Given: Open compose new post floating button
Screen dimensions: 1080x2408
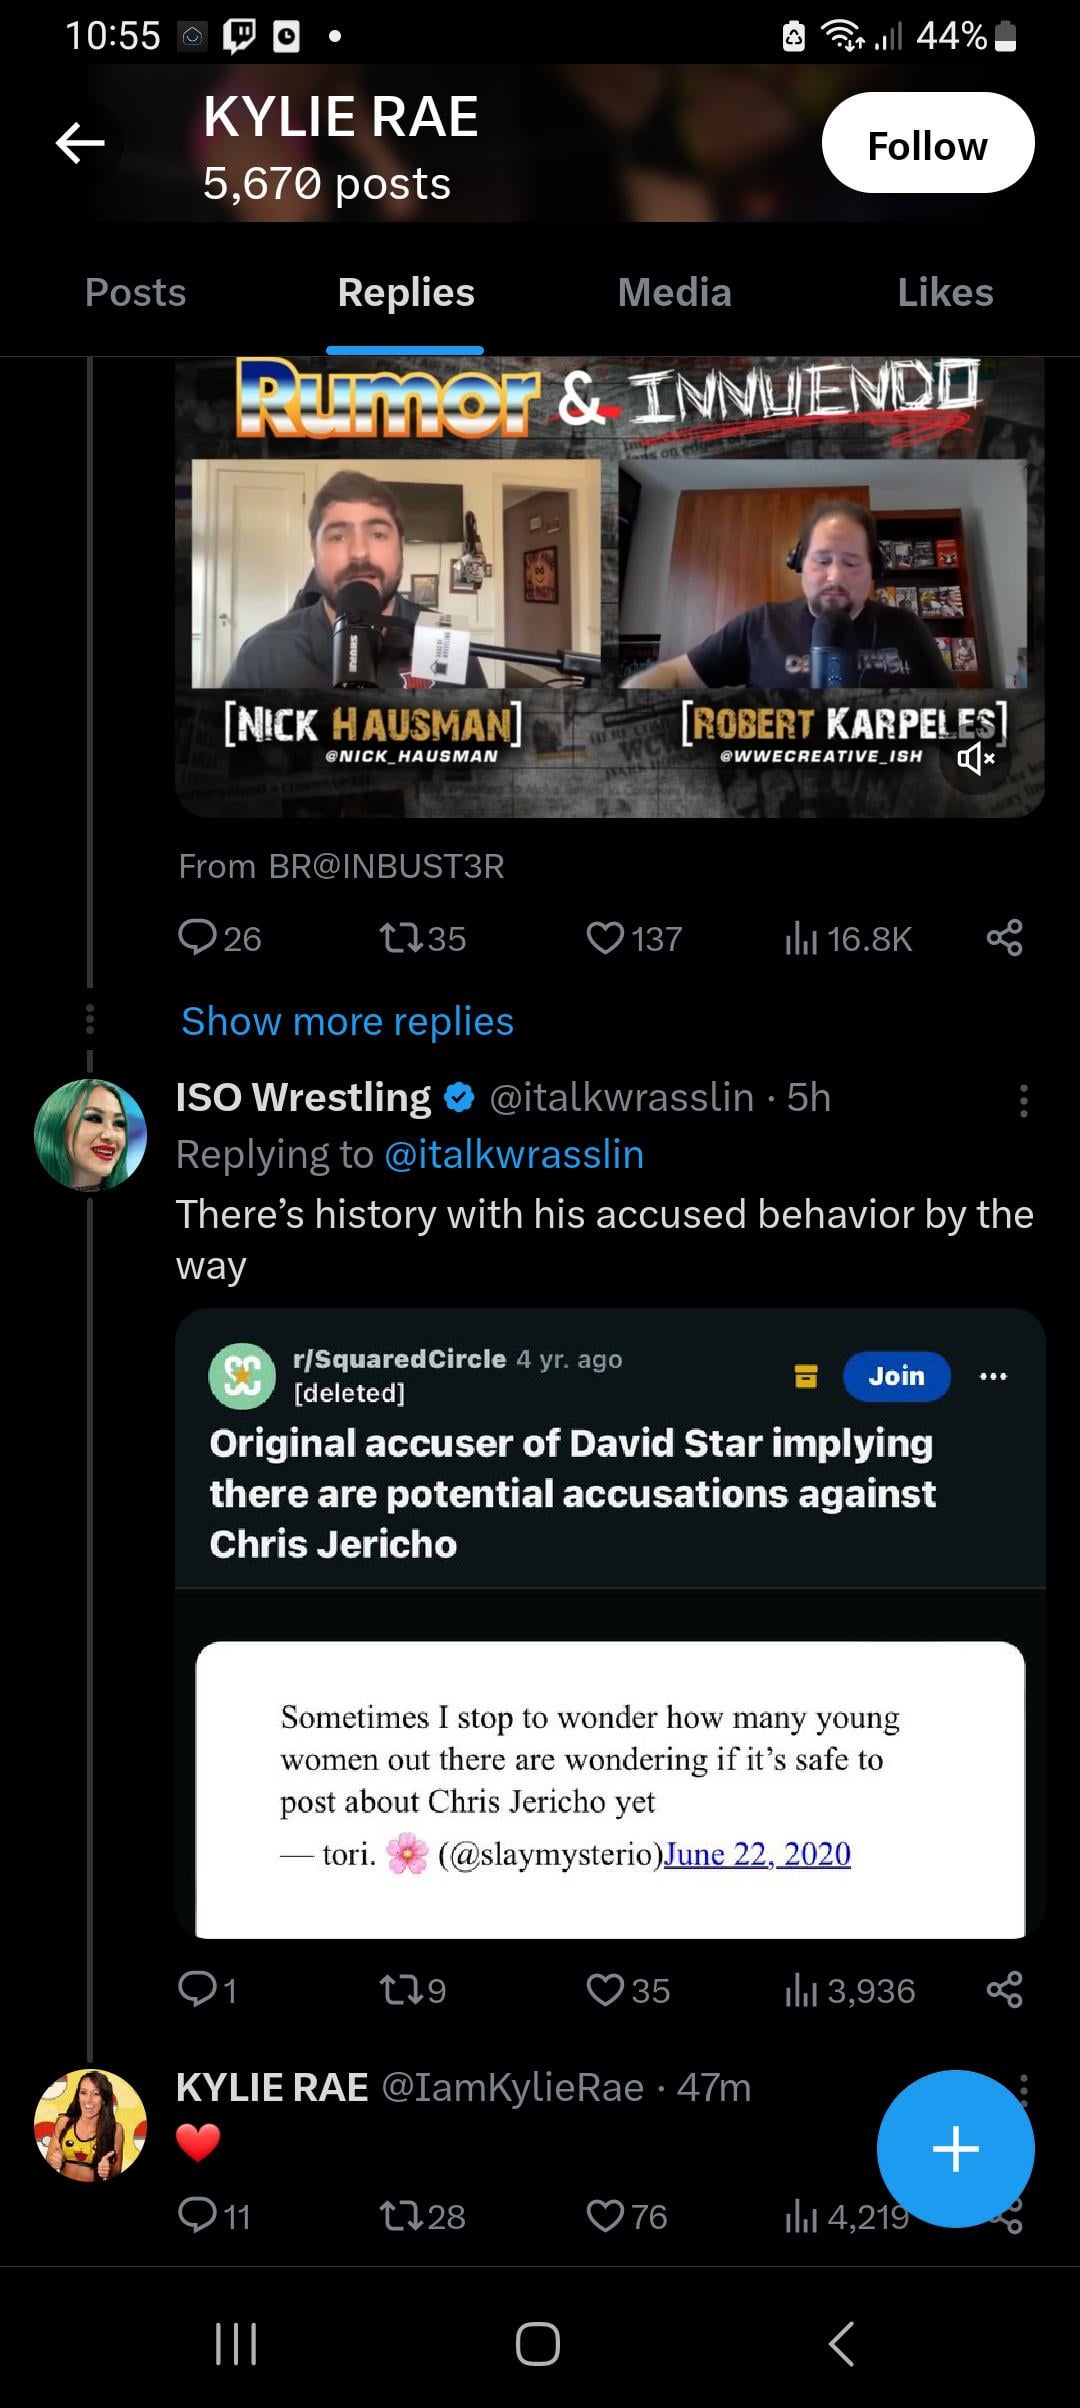Looking at the screenshot, I should coord(955,2148).
